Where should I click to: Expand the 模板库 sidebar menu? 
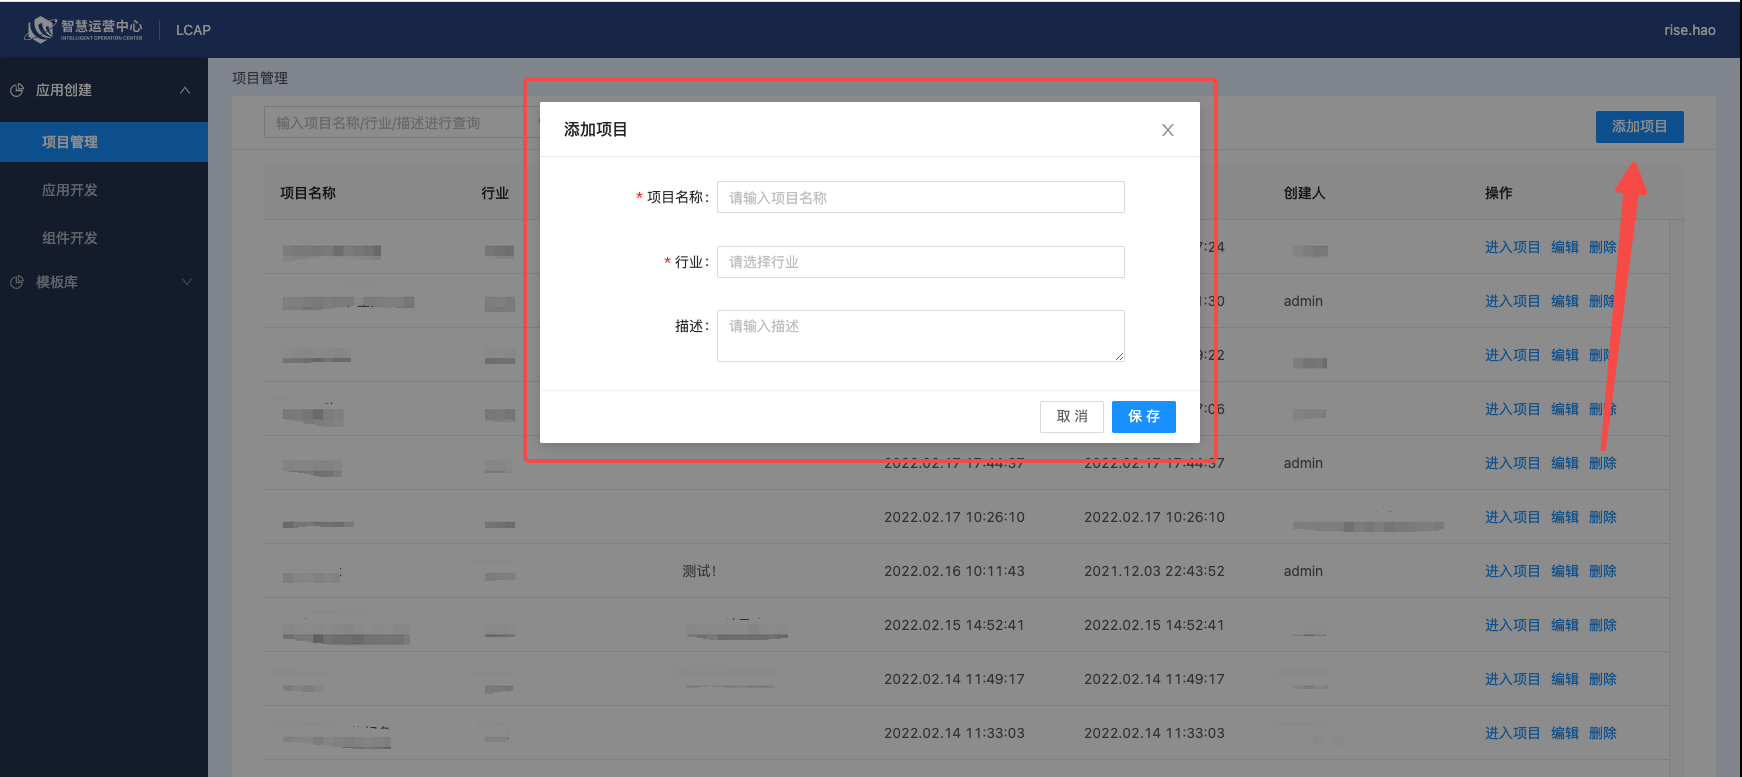(x=187, y=282)
